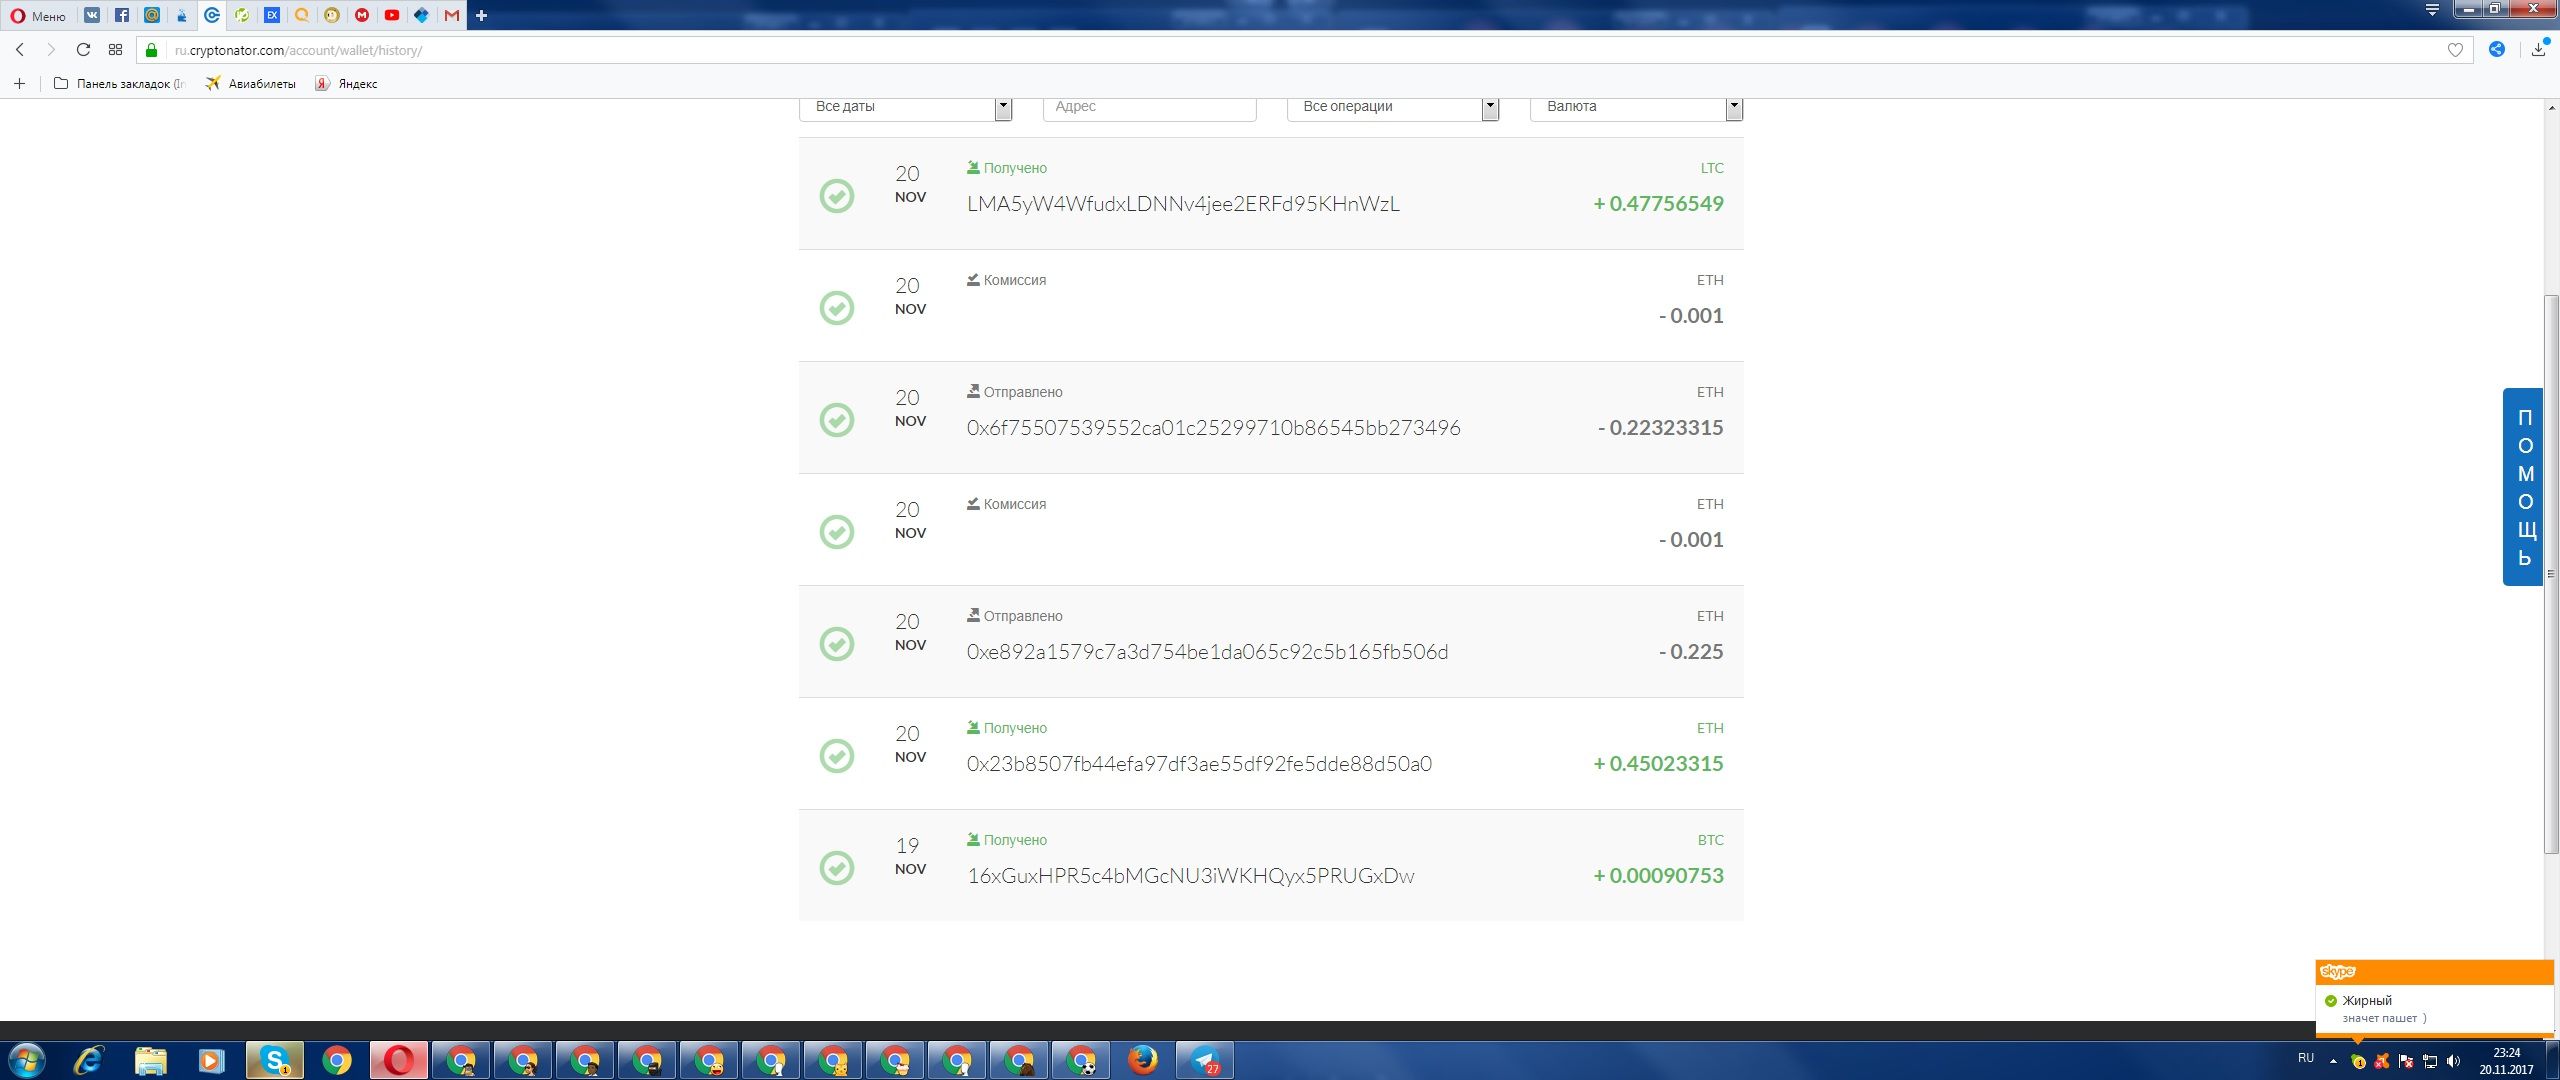Open the Gmail tab
Image resolution: width=2560 pixels, height=1080 pixels.
tap(452, 15)
